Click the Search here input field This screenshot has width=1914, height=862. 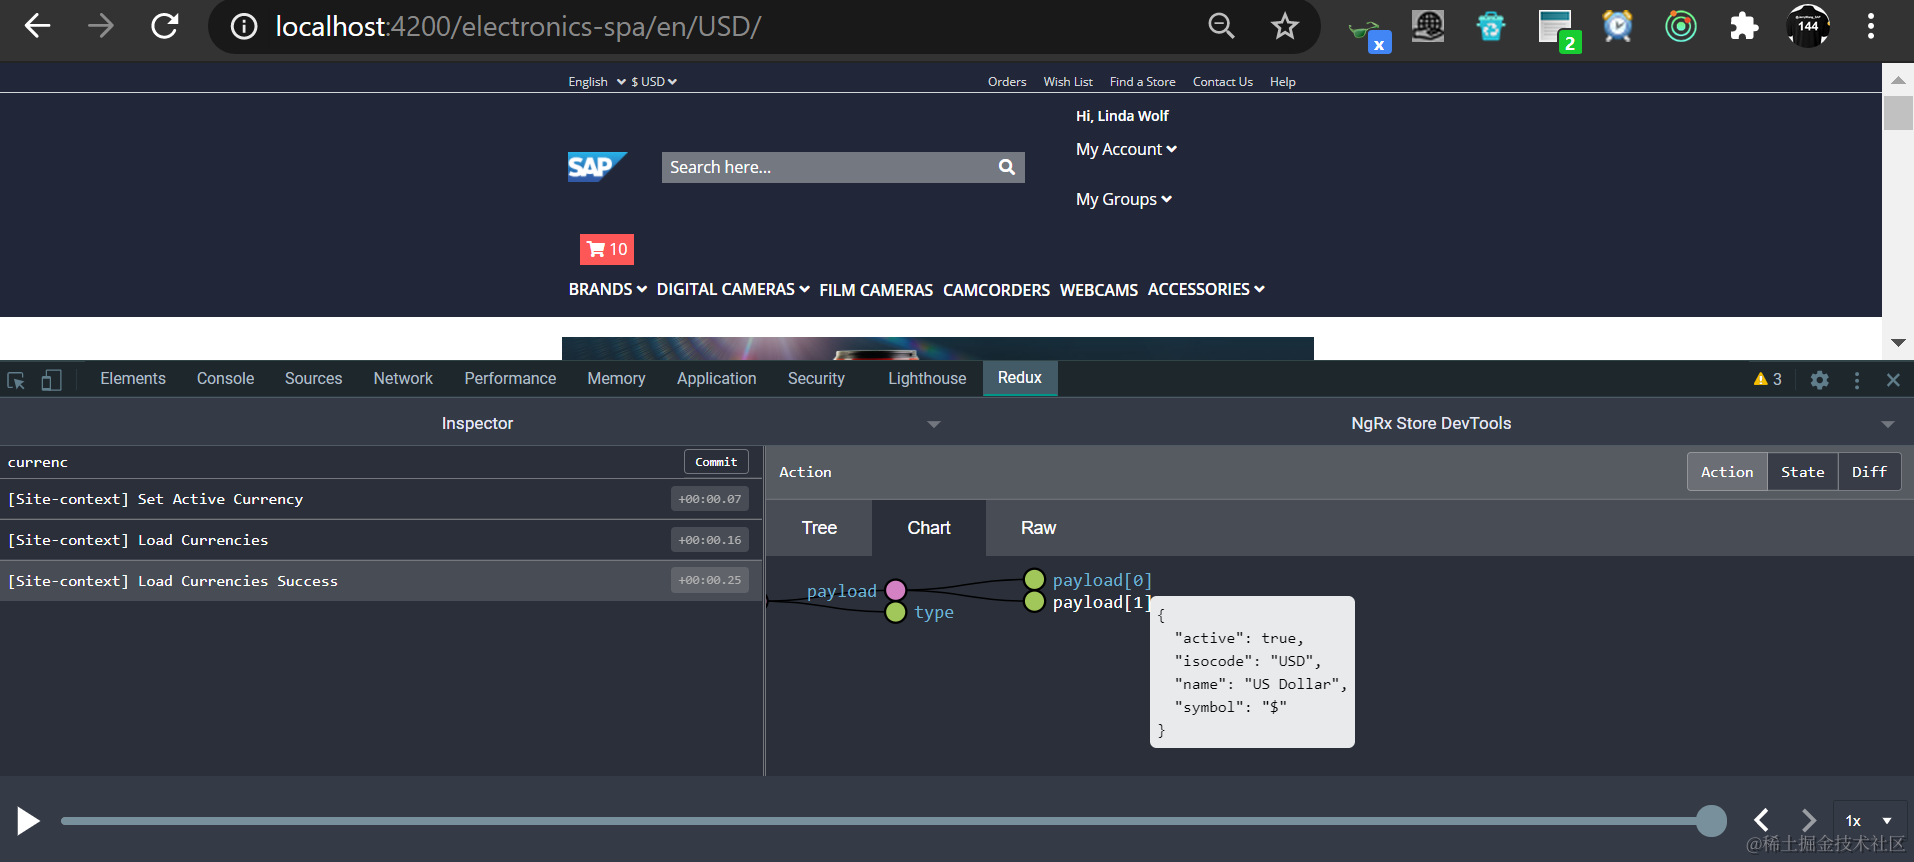[830, 167]
